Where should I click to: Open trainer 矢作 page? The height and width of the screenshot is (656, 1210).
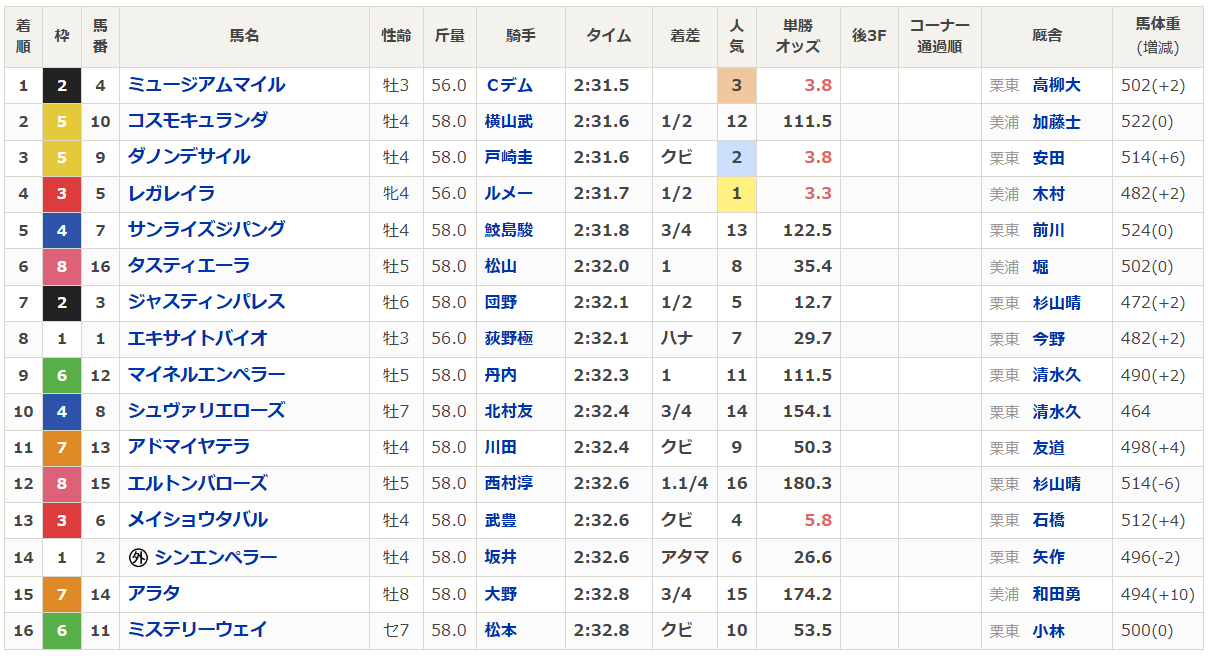[1048, 558]
